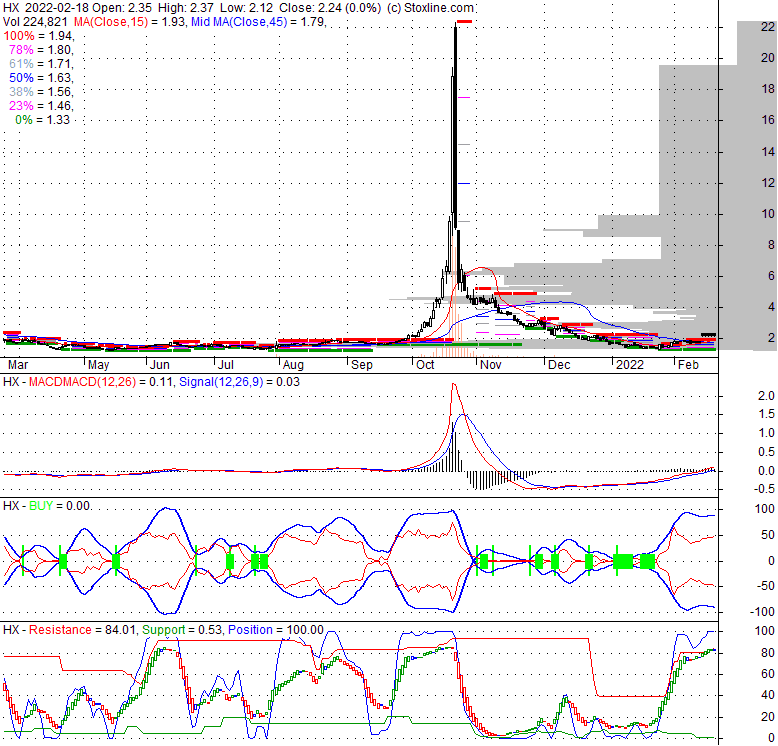This screenshot has width=778, height=746.
Task: Click the MACD line peak in October
Action: [453, 384]
